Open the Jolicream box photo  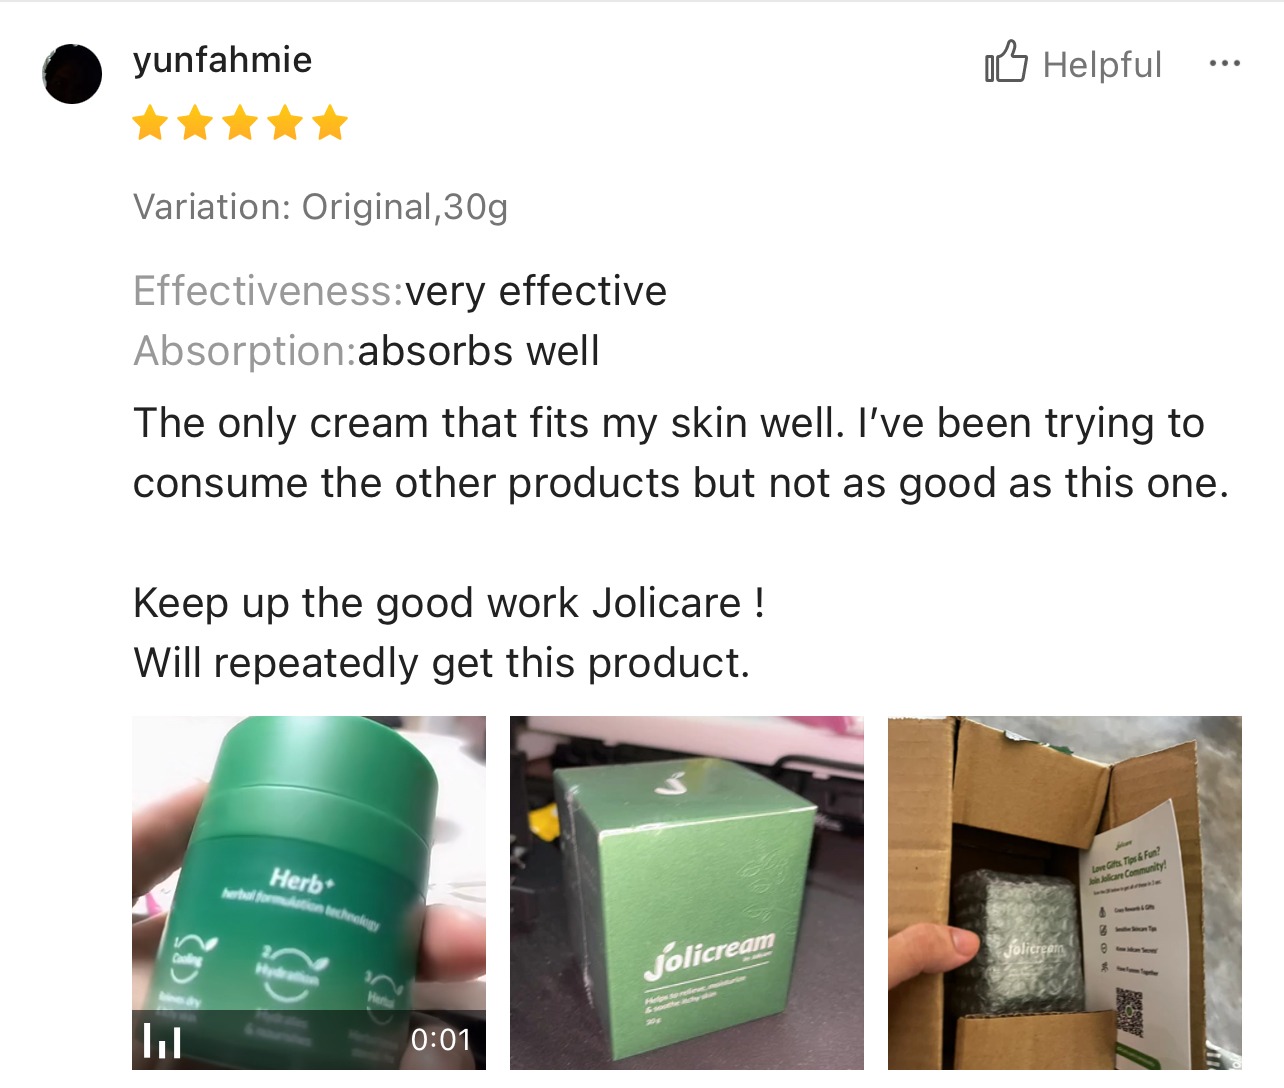tap(687, 893)
